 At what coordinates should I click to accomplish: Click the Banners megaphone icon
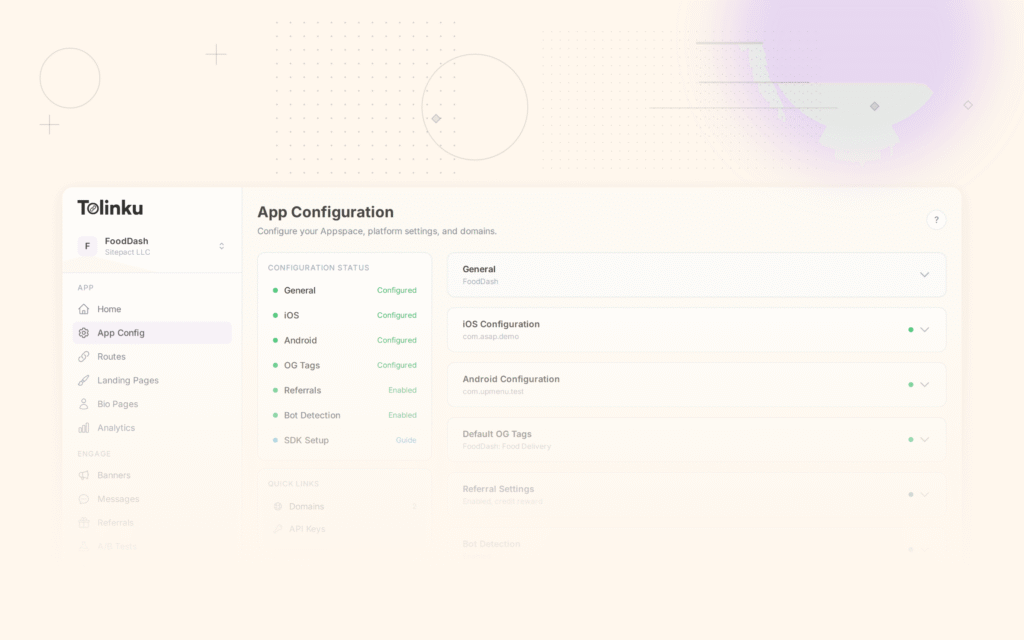(x=84, y=475)
